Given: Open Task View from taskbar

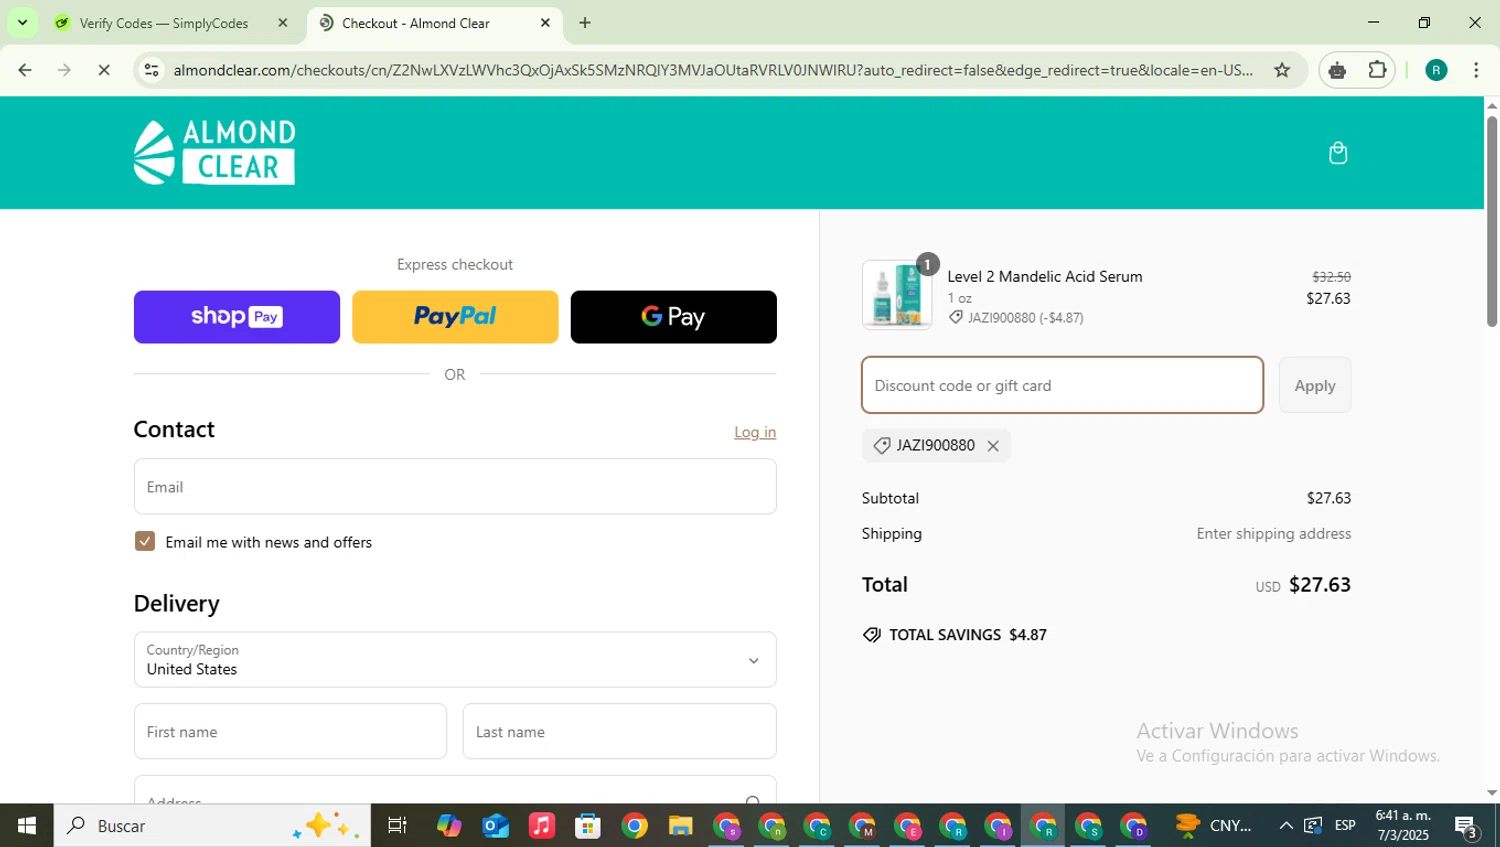Looking at the screenshot, I should pos(397,825).
